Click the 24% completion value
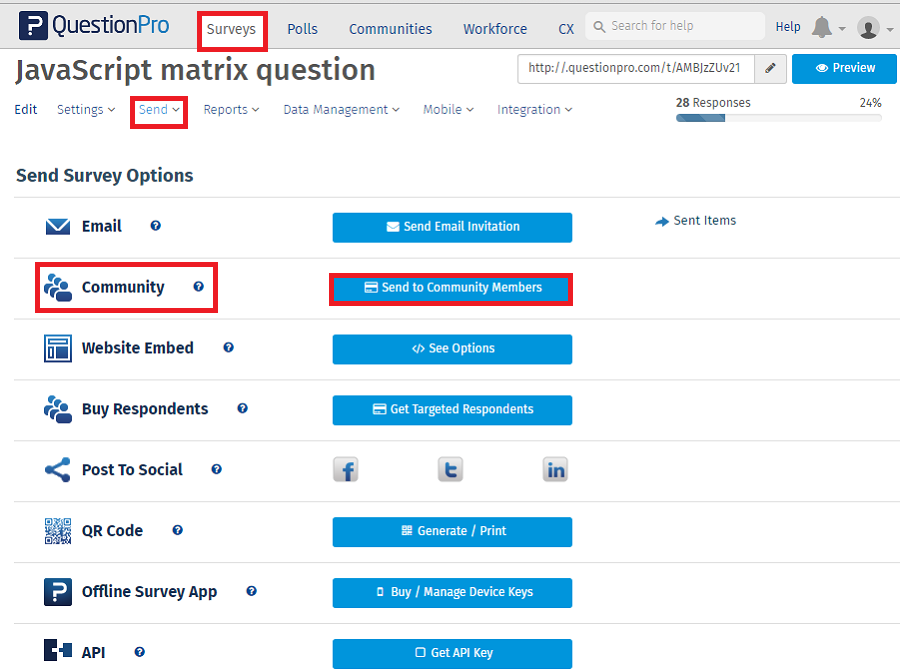 (870, 102)
